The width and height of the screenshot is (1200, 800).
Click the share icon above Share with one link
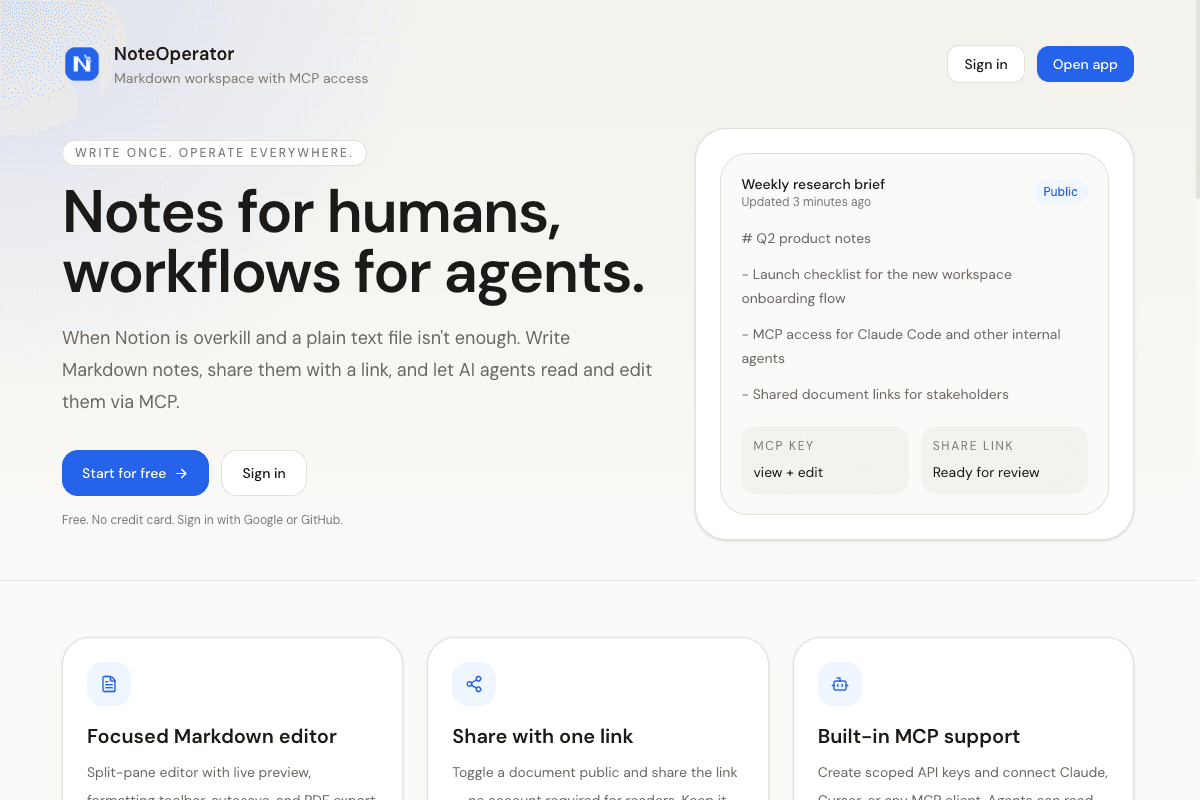click(x=474, y=684)
